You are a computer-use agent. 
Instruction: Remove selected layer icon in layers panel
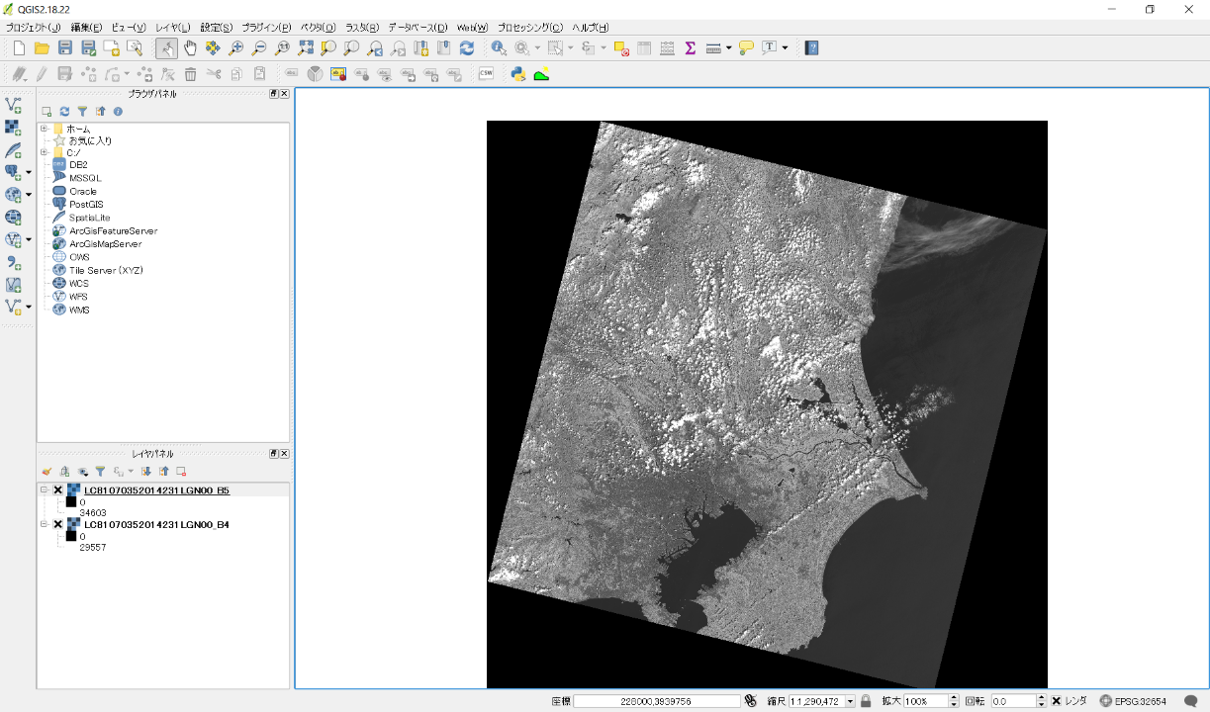click(181, 471)
